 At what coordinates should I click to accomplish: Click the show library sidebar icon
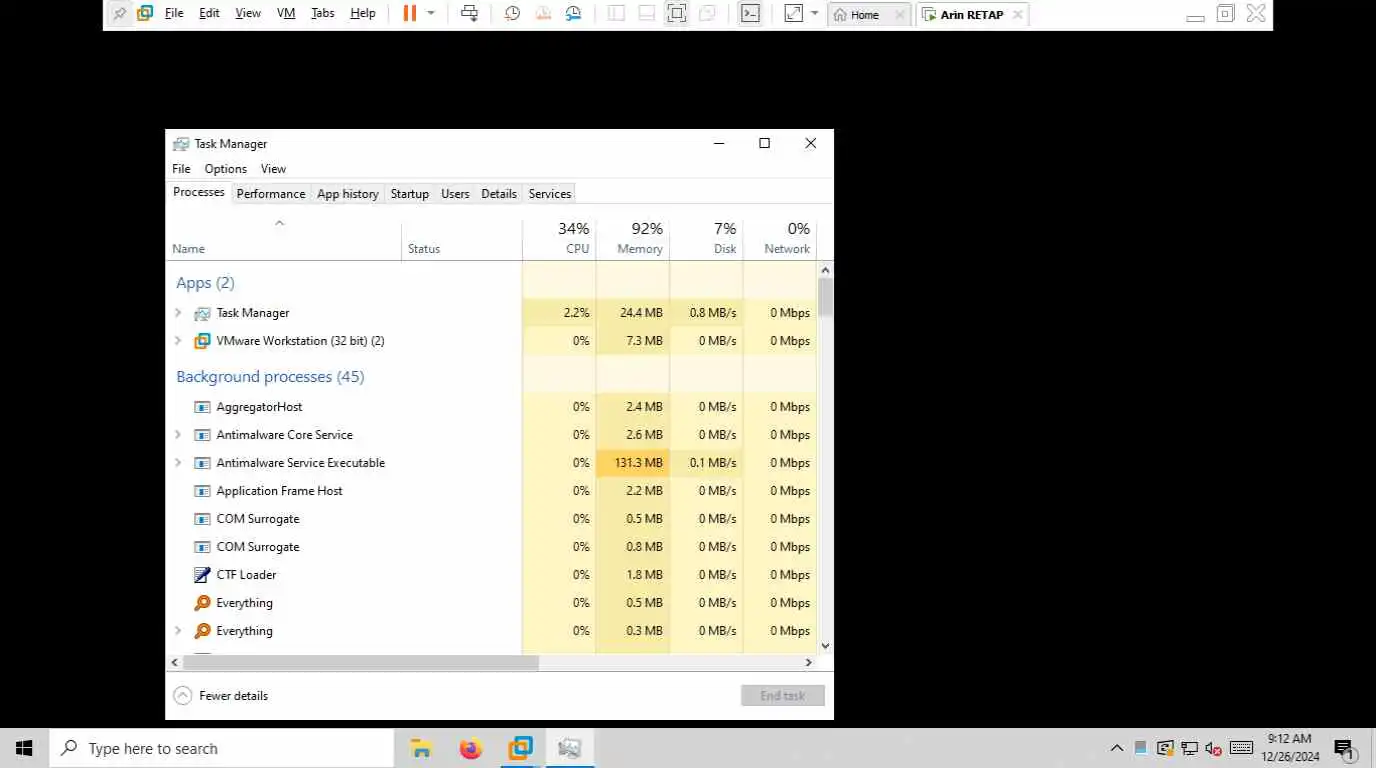(616, 14)
